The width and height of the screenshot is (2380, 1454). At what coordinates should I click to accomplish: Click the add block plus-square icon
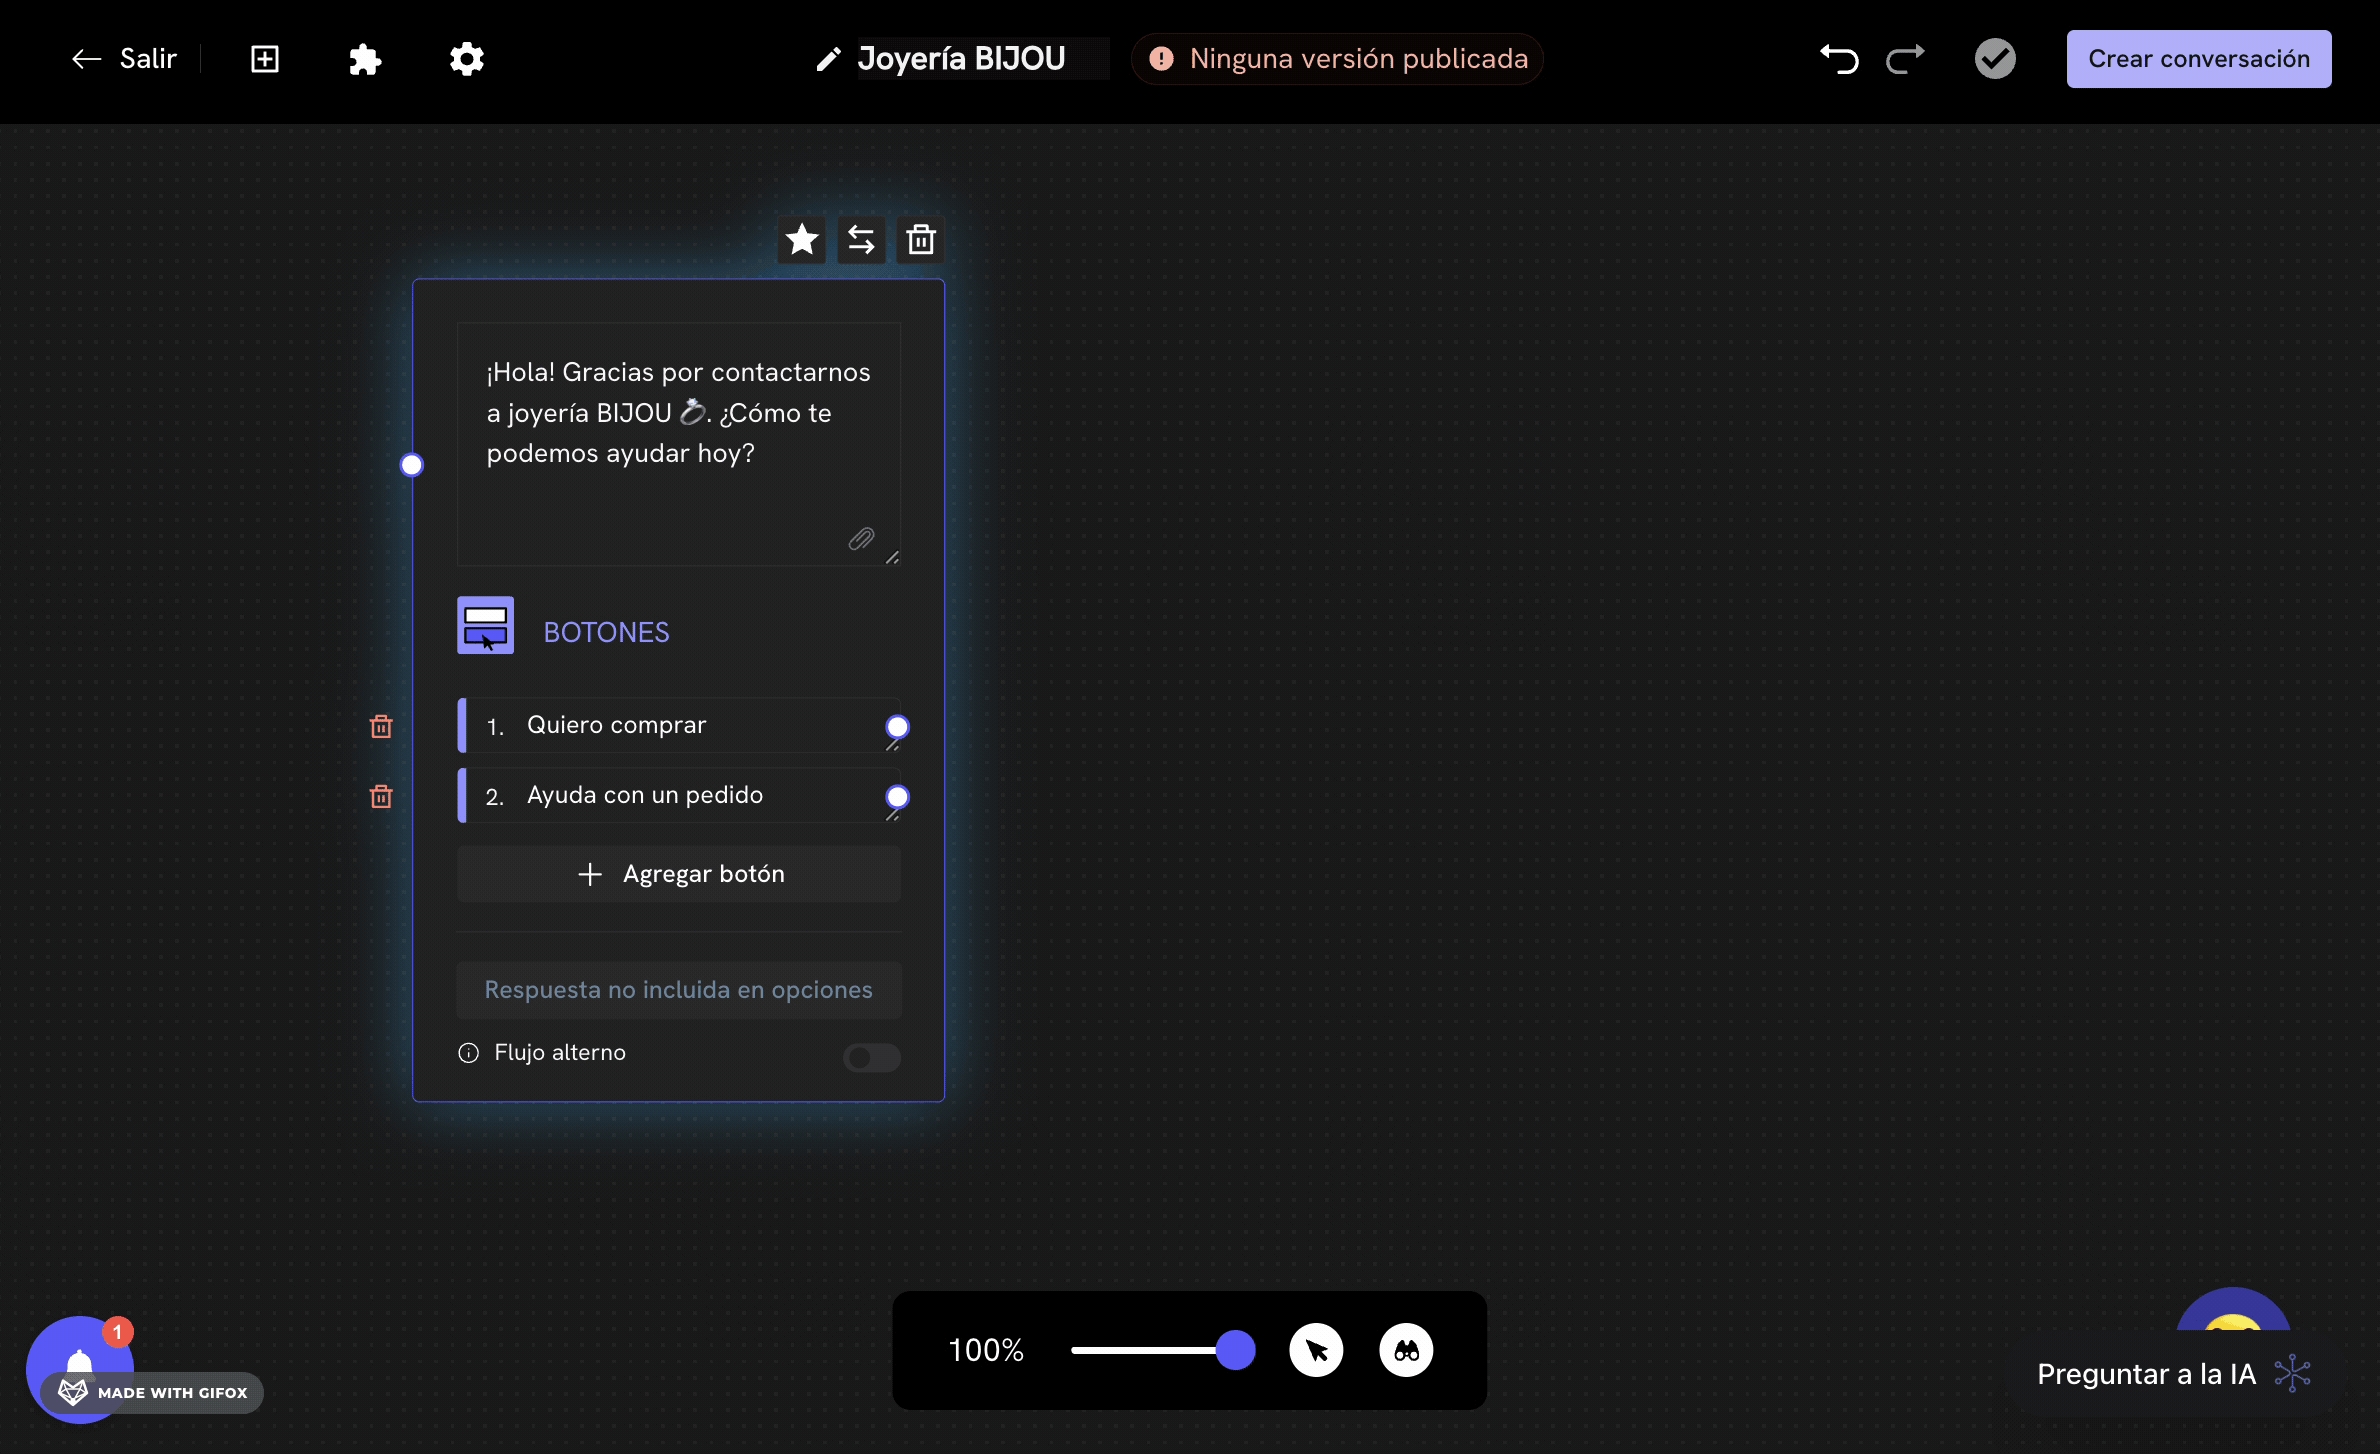click(x=265, y=59)
